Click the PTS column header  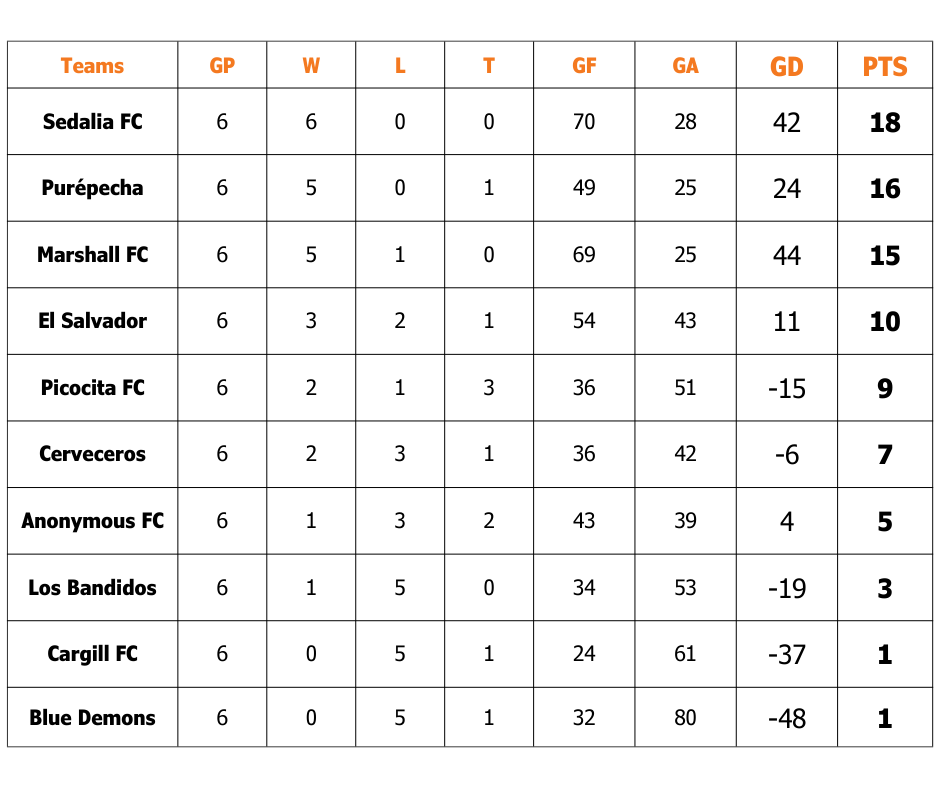(x=885, y=67)
